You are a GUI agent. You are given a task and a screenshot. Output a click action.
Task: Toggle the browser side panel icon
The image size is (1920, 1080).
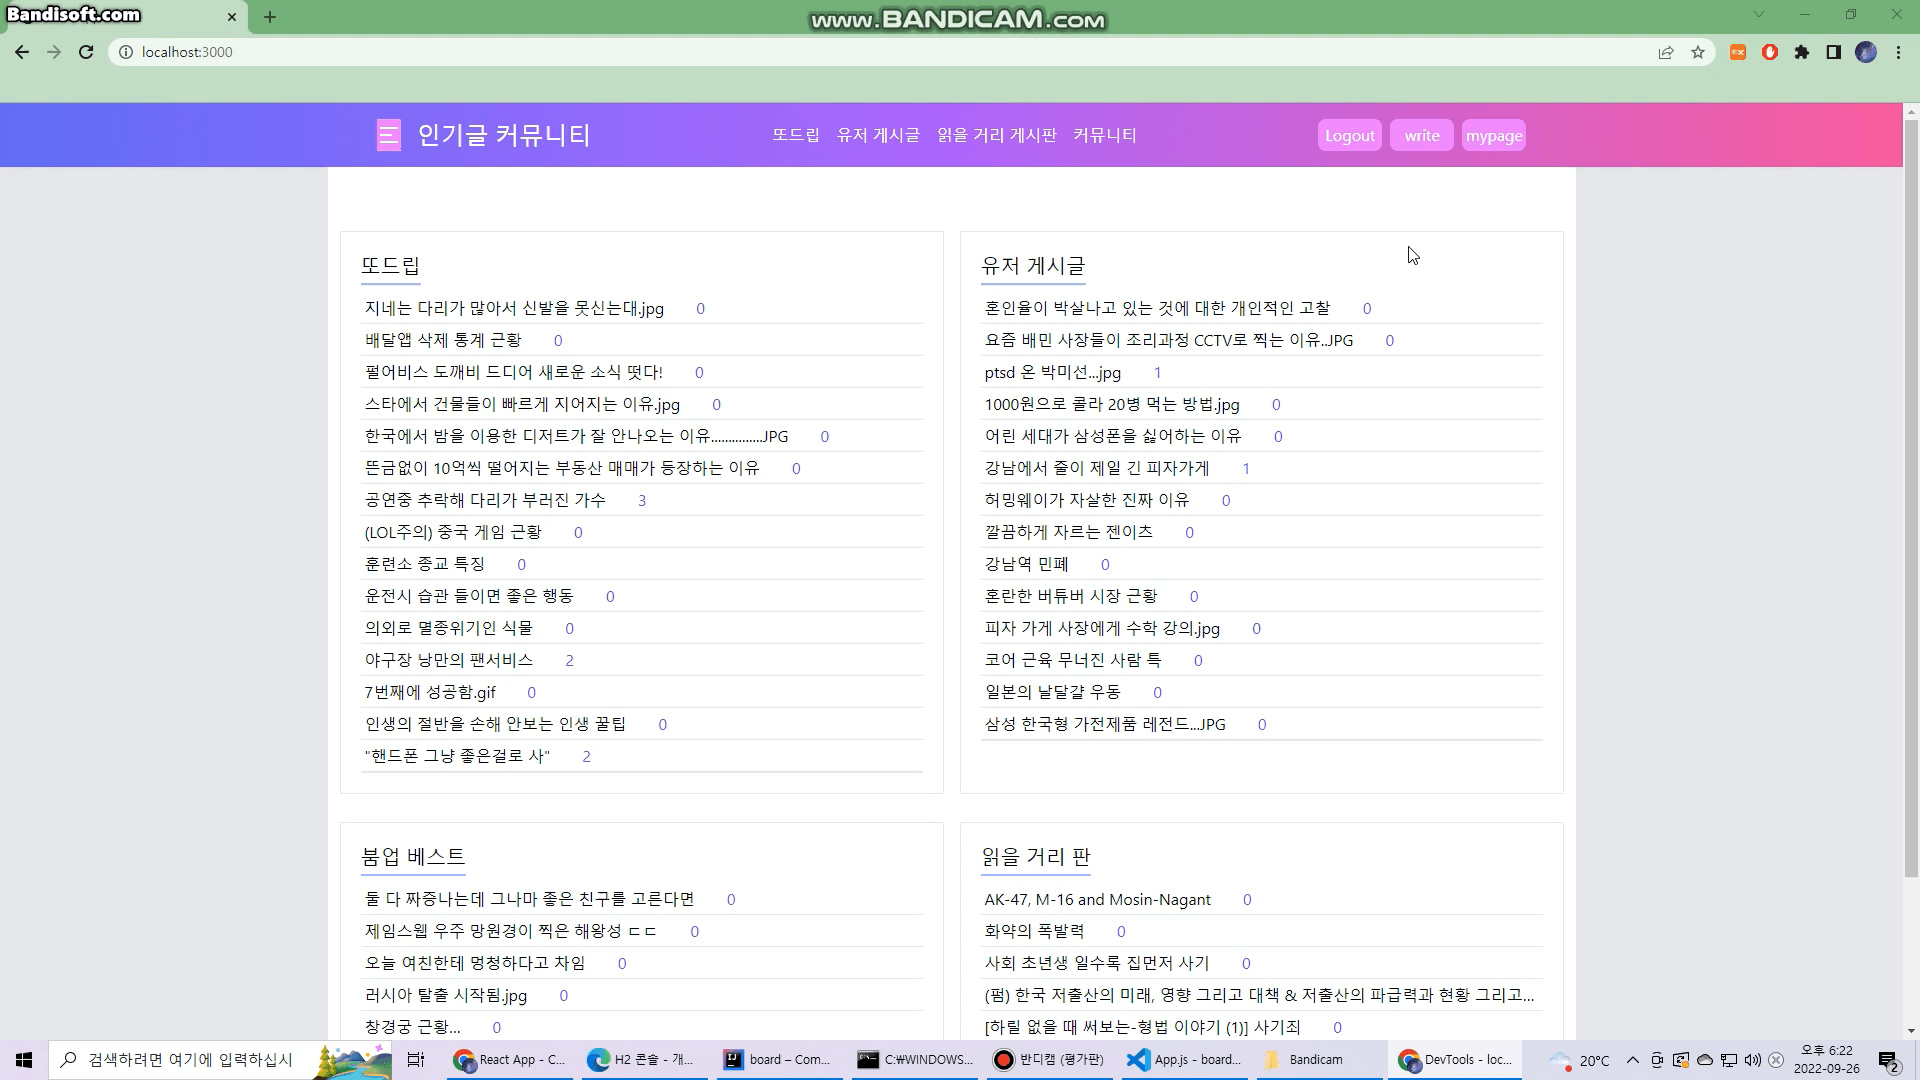coord(1834,52)
